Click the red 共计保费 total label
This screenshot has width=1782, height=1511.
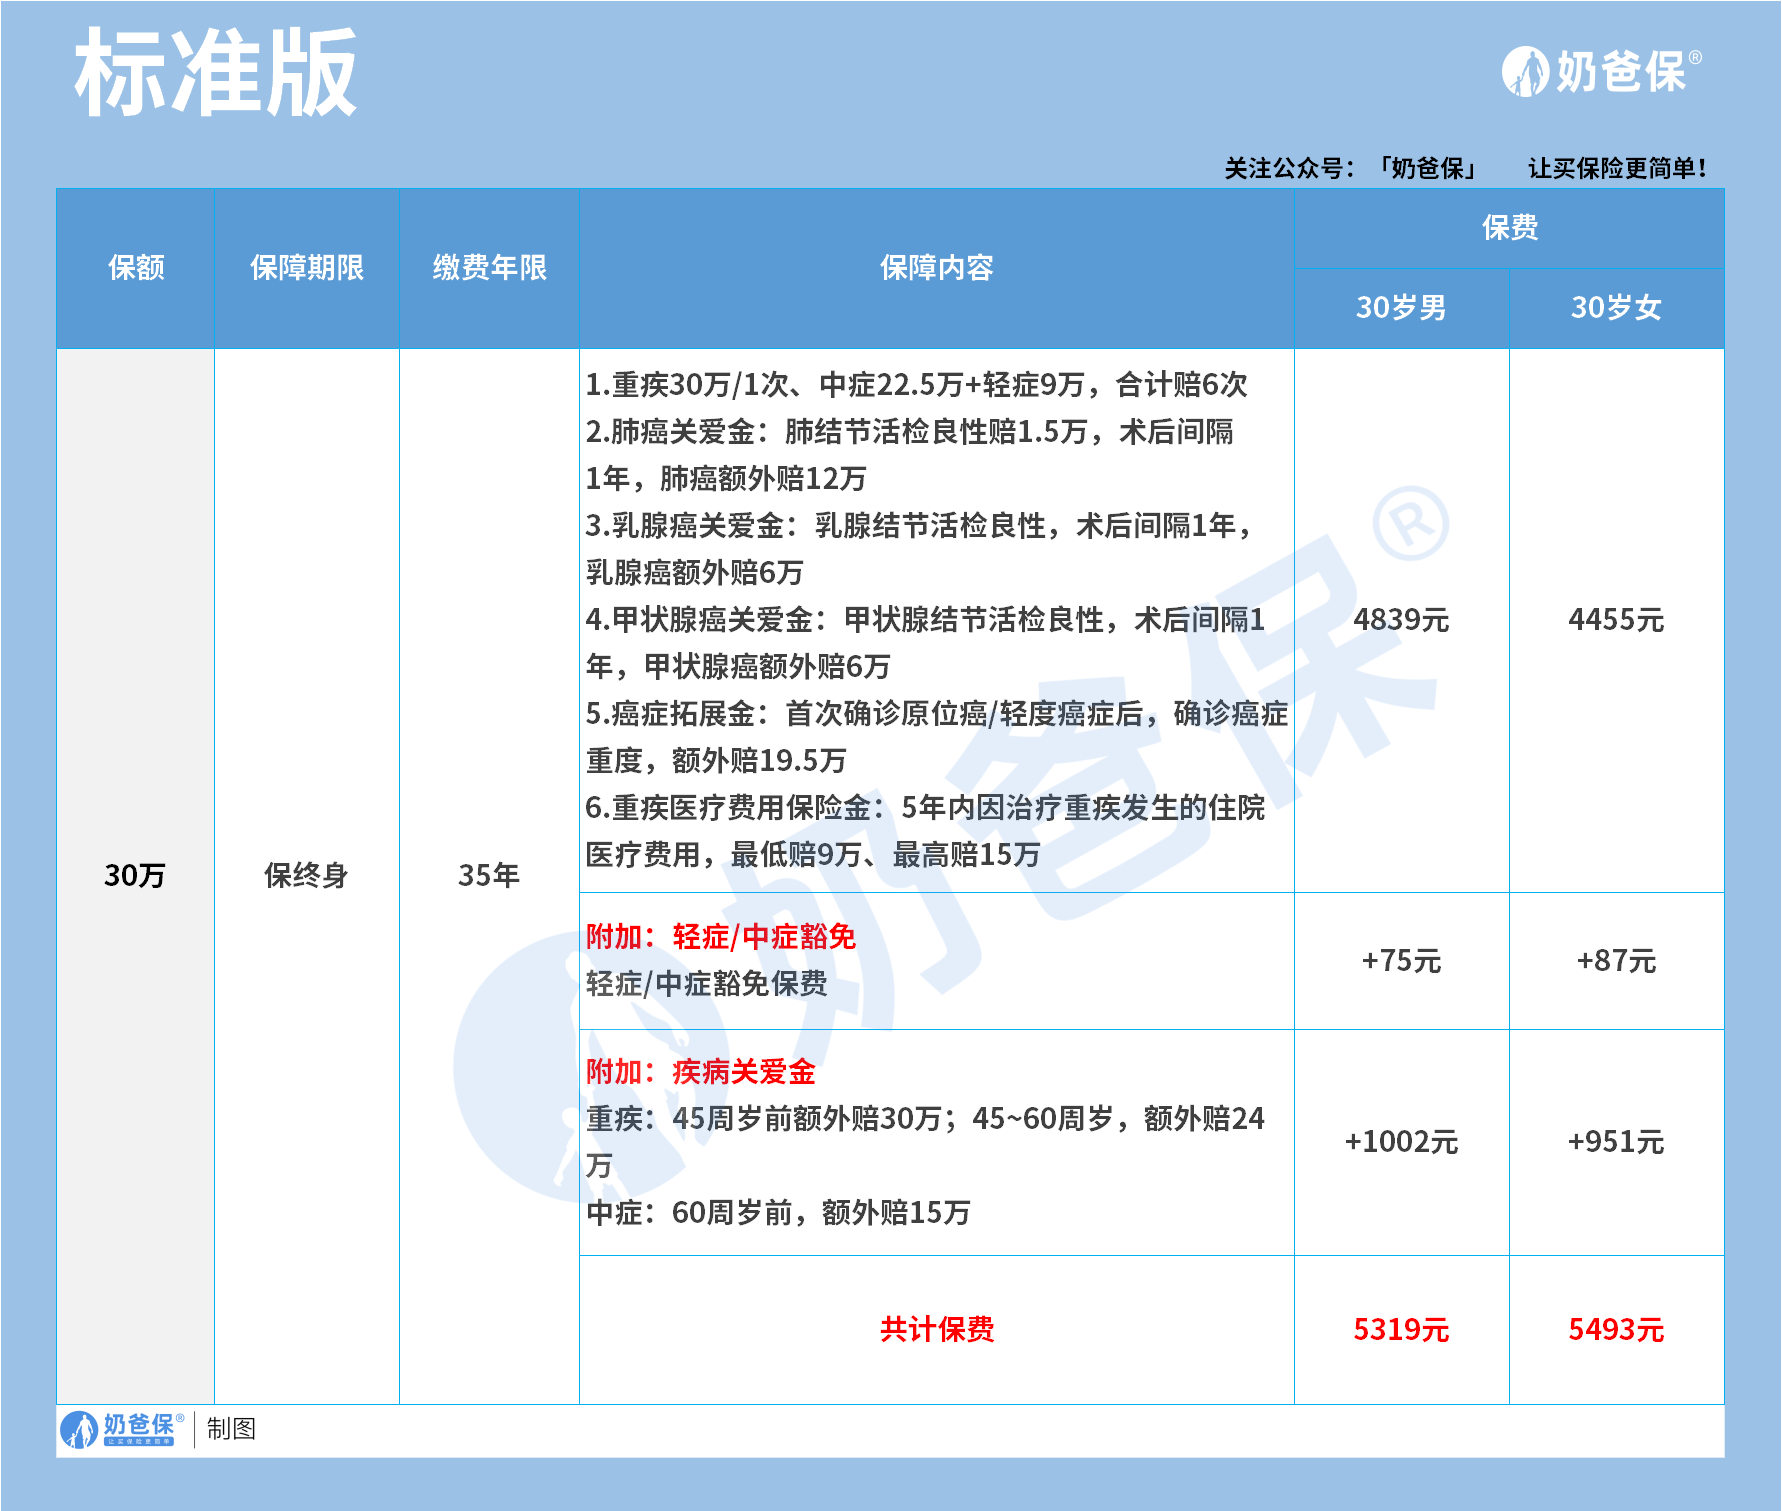click(x=936, y=1329)
